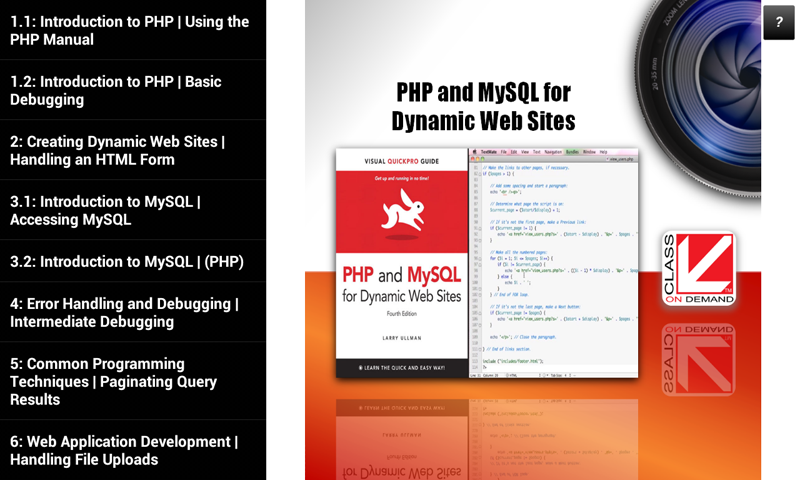Open lesson 6 Handling File Uploads
The width and height of the screenshot is (800, 480).
click(133, 450)
